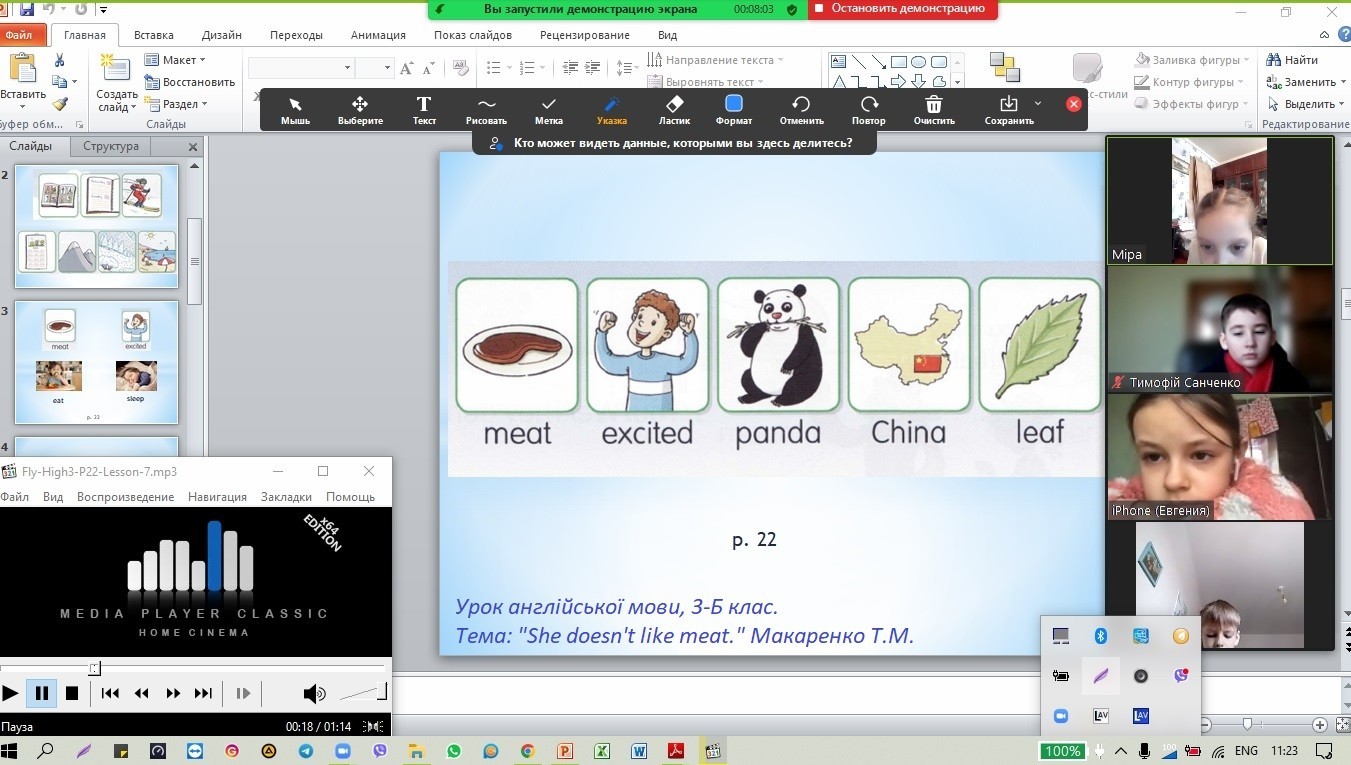Screen dimensions: 1351x765
Task: Click the media player seek bar
Action: pyautogui.click(x=192, y=667)
